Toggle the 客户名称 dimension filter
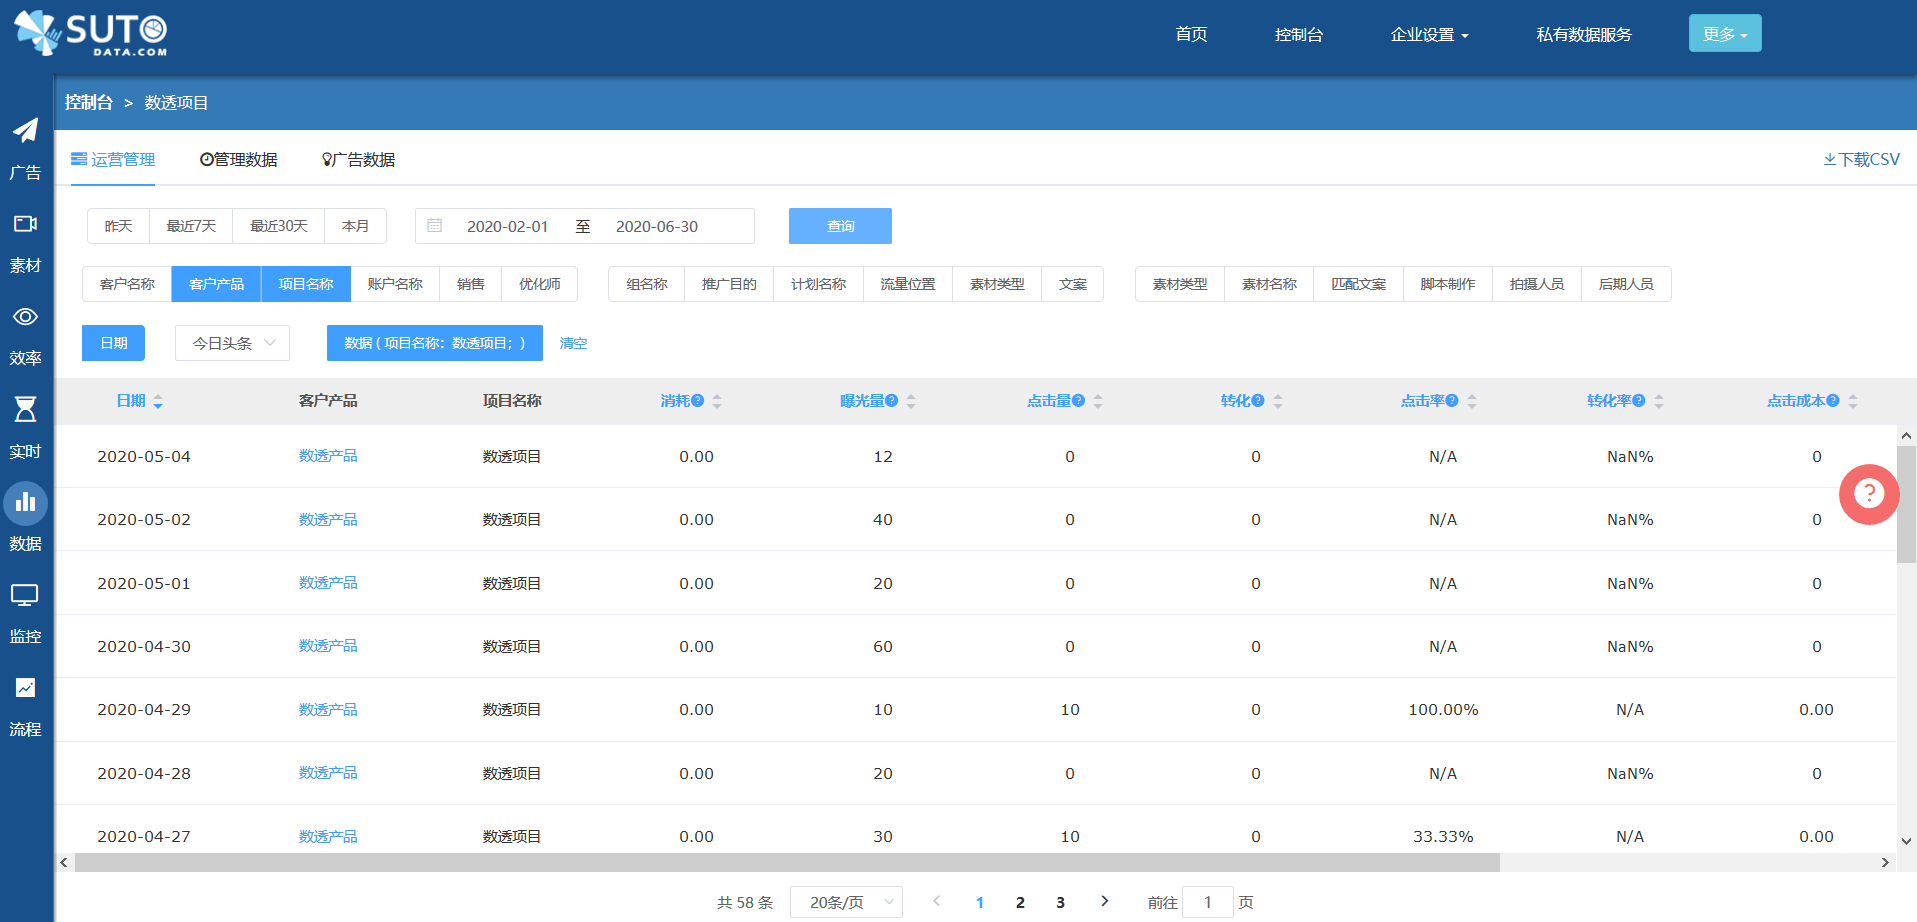Viewport: 1917px width, 922px height. [127, 284]
